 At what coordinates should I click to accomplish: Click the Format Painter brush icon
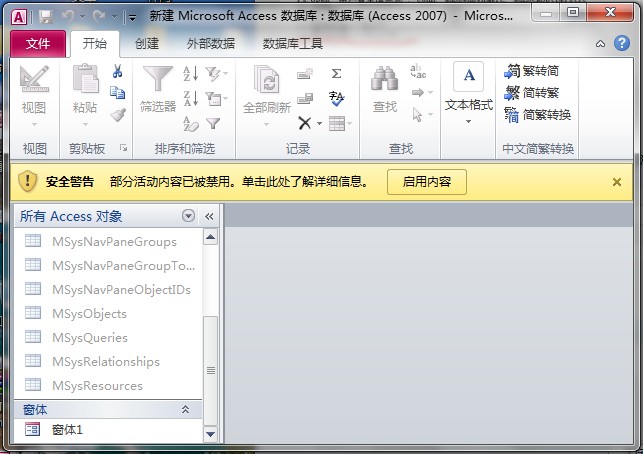[118, 115]
